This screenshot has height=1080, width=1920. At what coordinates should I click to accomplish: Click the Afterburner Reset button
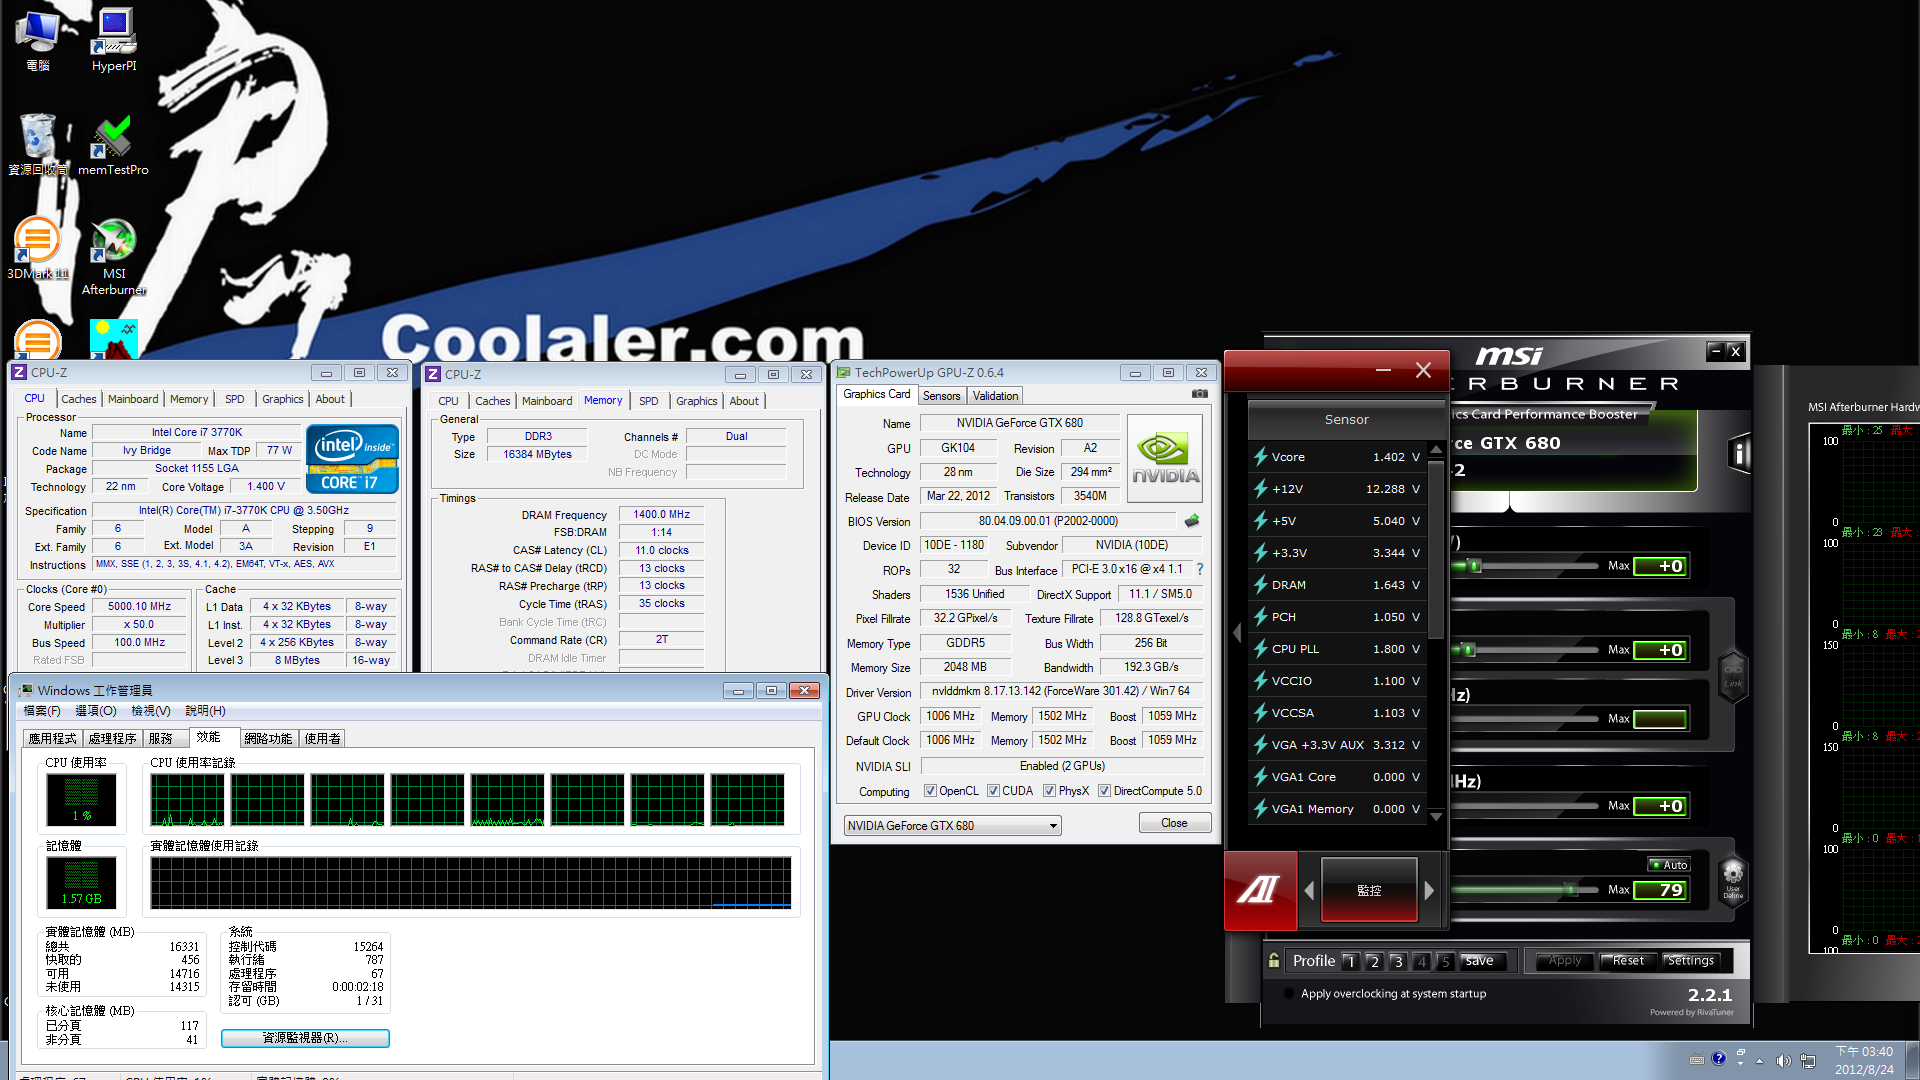coord(1628,961)
